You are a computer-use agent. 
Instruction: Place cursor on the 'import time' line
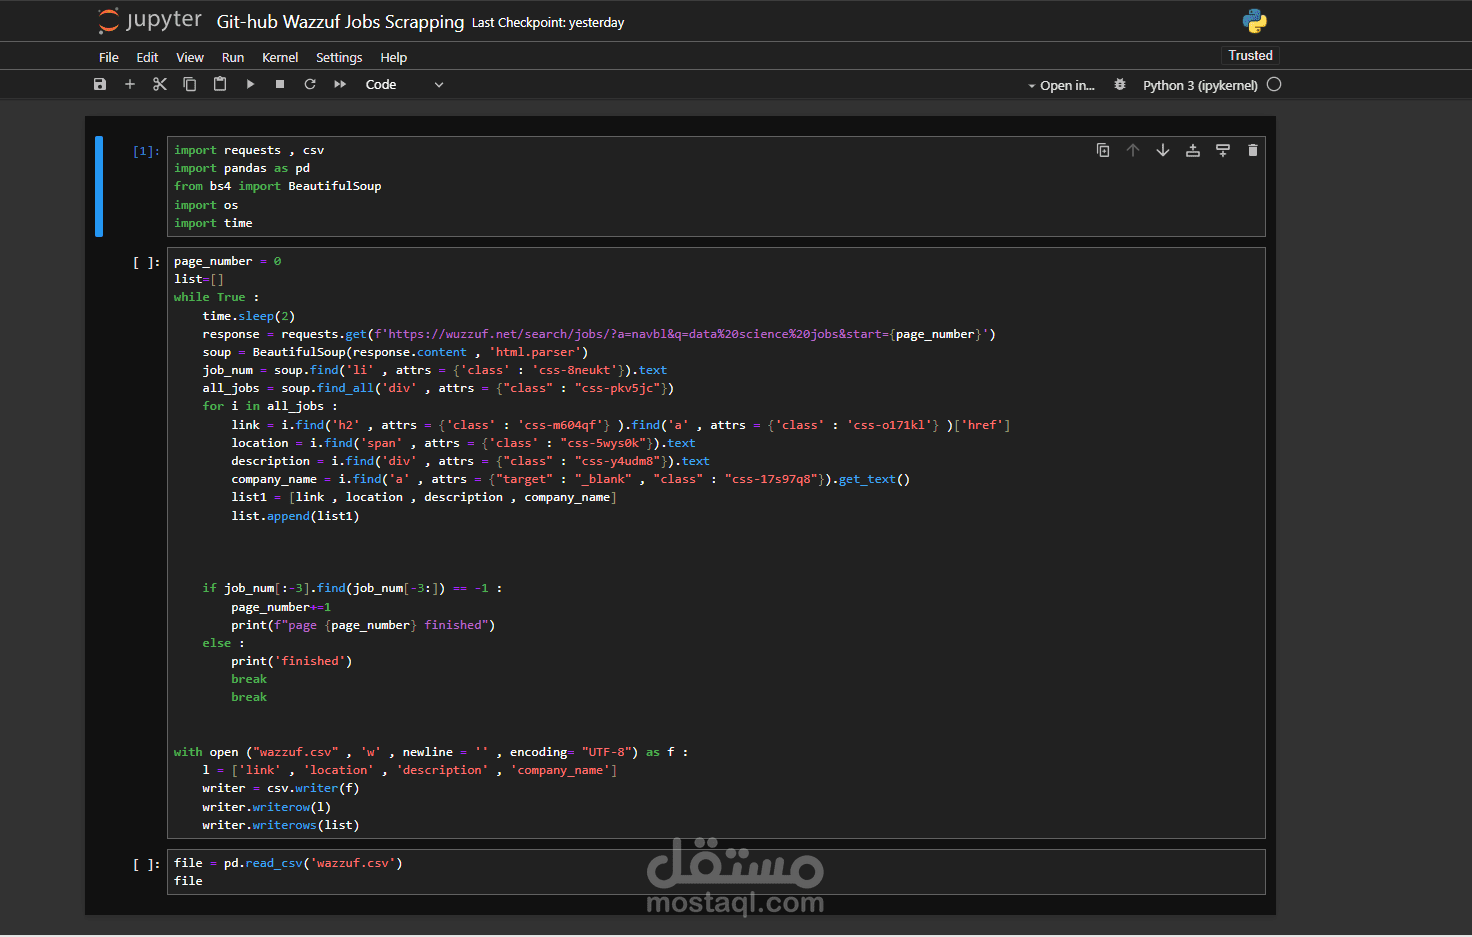pos(213,223)
